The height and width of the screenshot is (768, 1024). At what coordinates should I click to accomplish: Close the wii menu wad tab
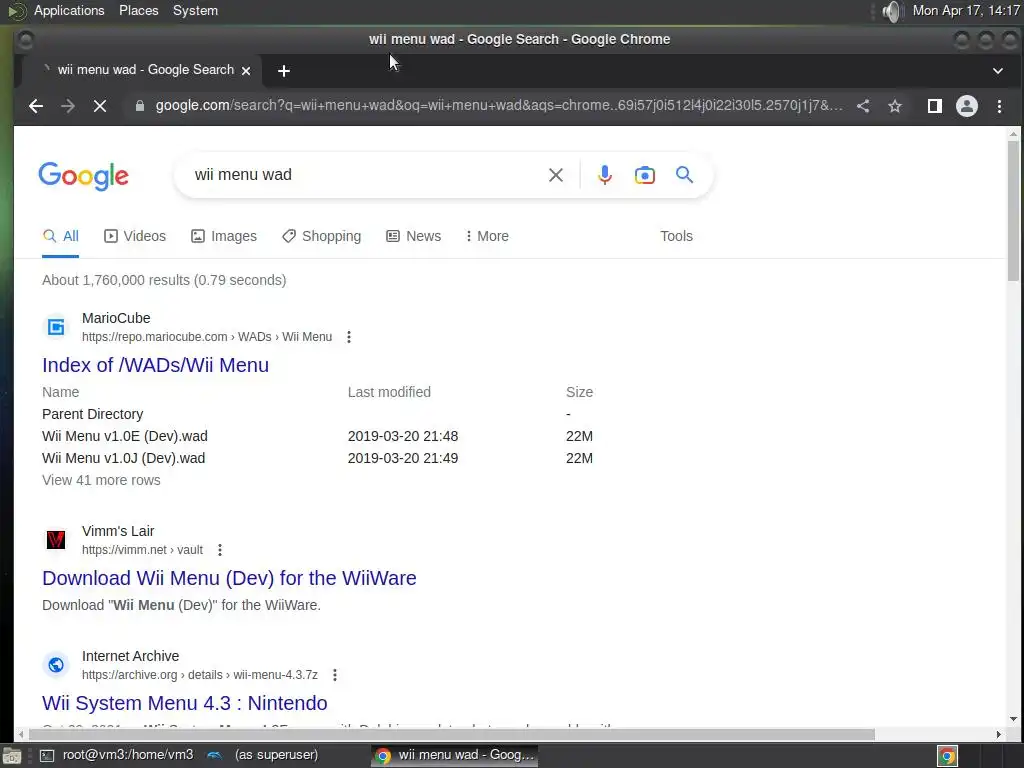click(x=246, y=71)
